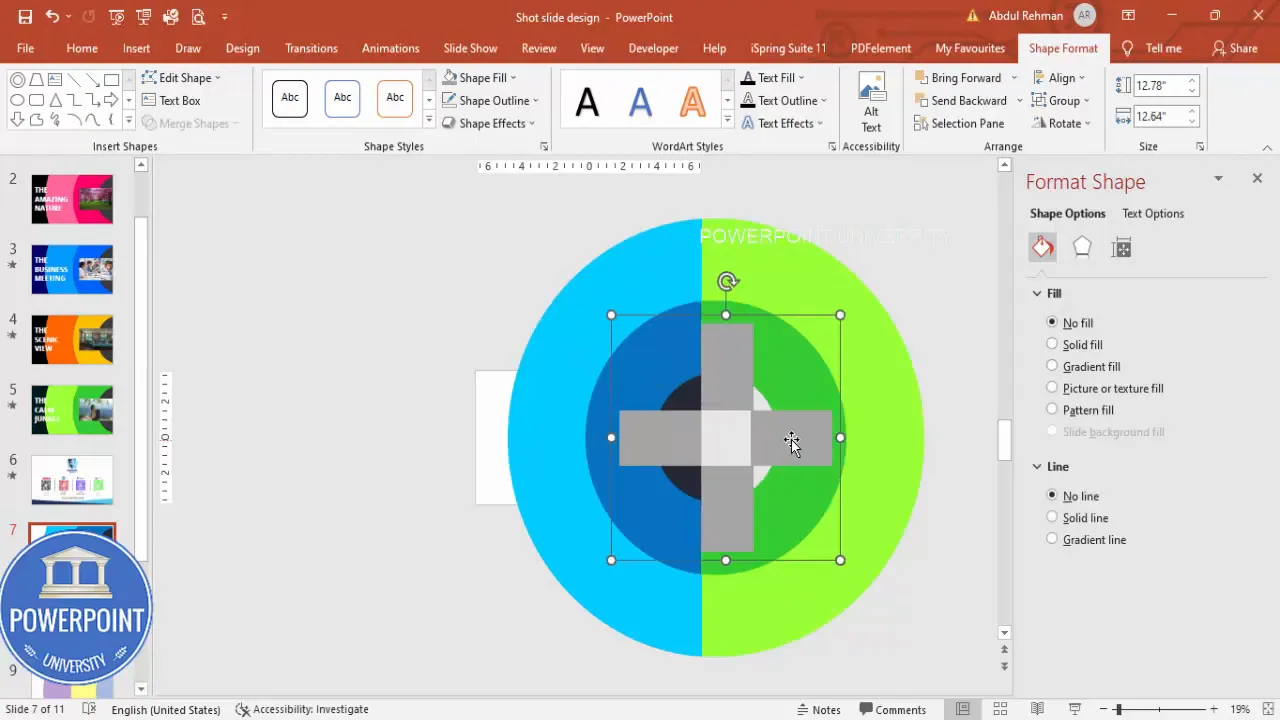Select Solid fill radio option
The width and height of the screenshot is (1280, 720).
(x=1052, y=344)
